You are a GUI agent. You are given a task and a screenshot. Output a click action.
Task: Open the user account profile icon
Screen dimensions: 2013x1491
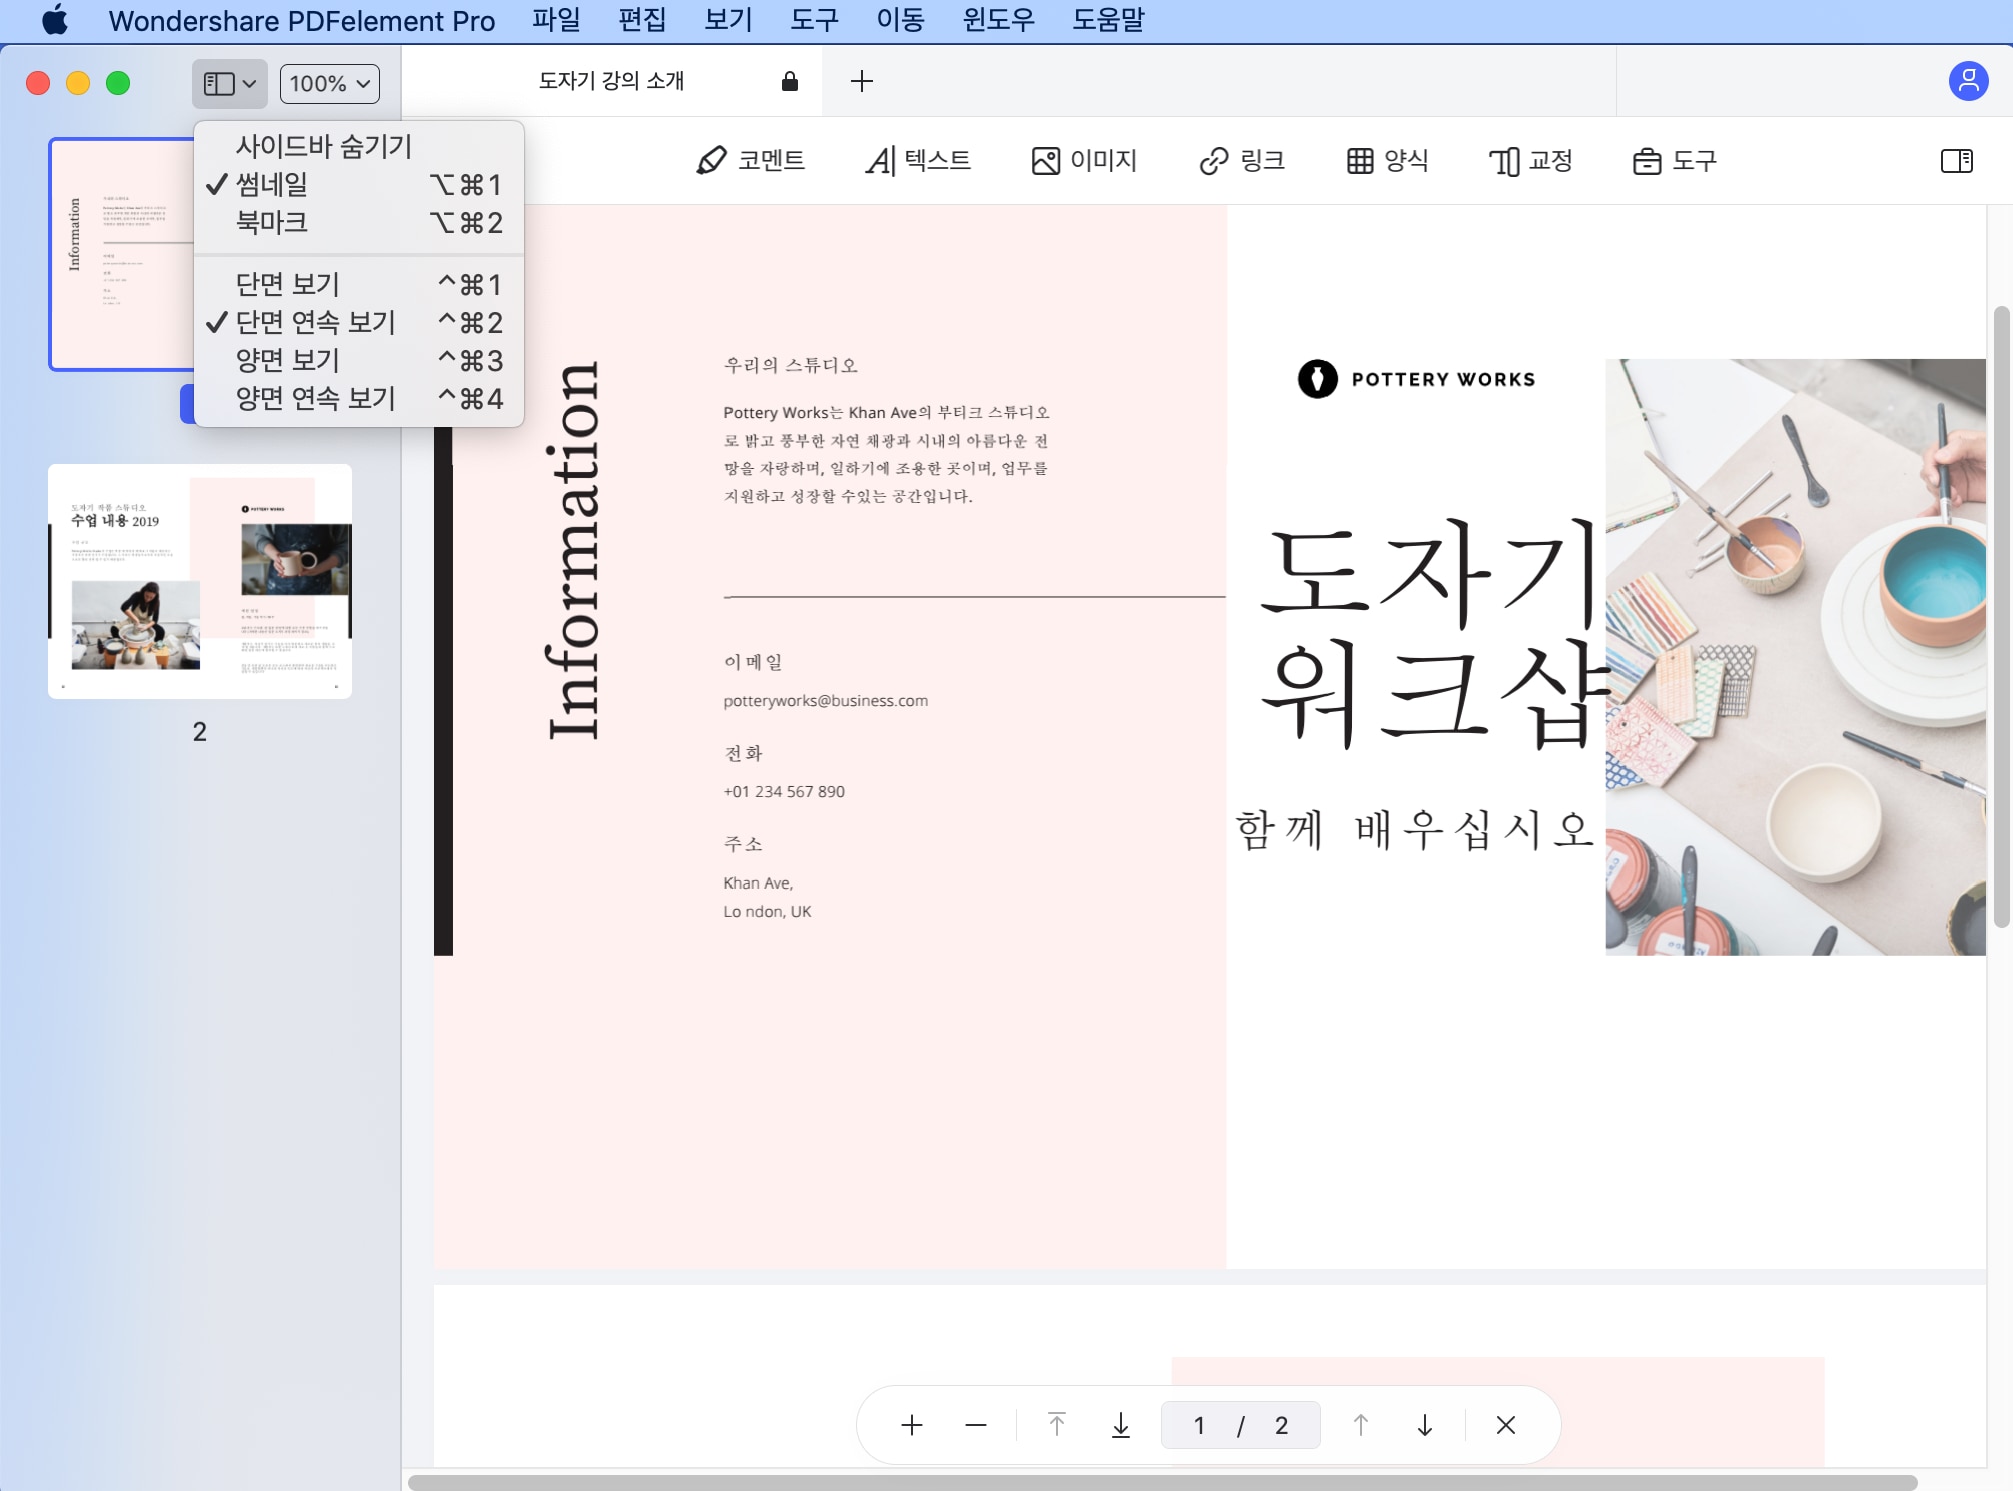coord(1968,81)
